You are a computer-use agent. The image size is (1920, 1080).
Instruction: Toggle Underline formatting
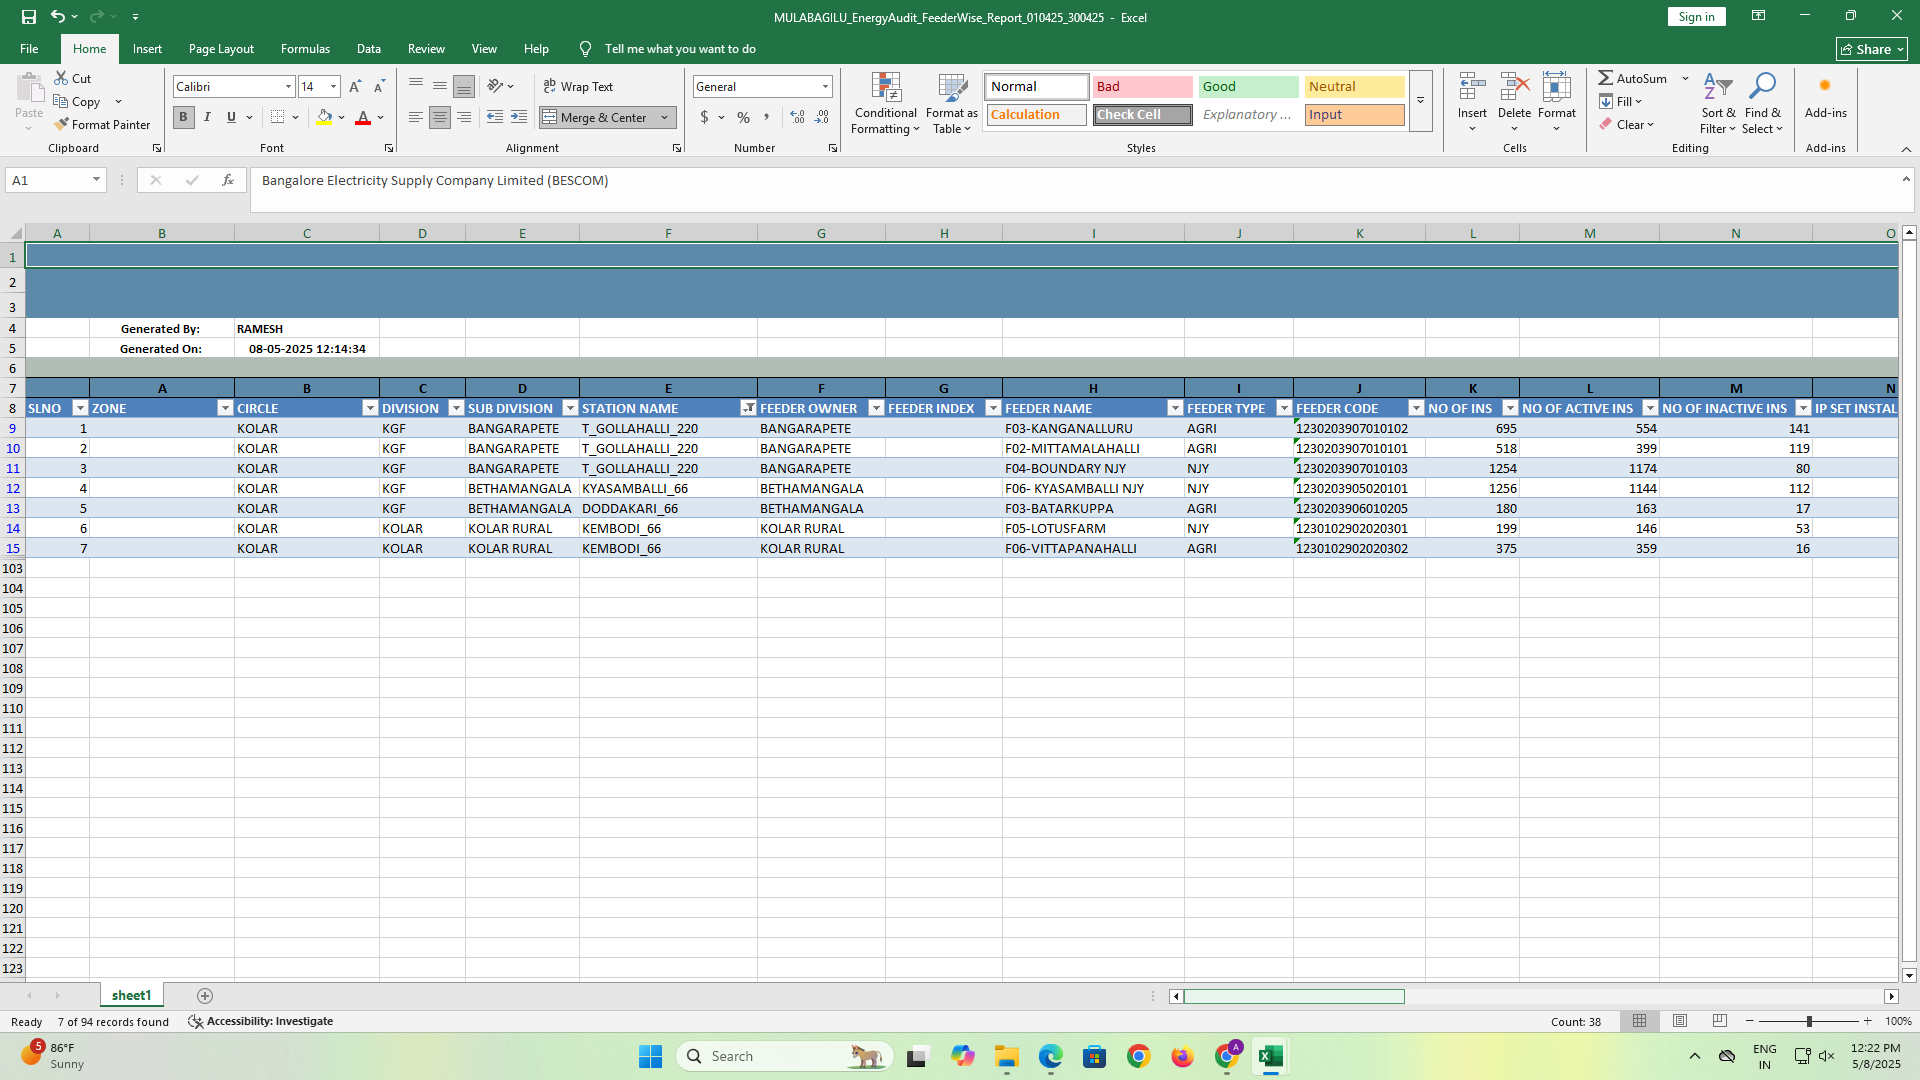point(231,117)
